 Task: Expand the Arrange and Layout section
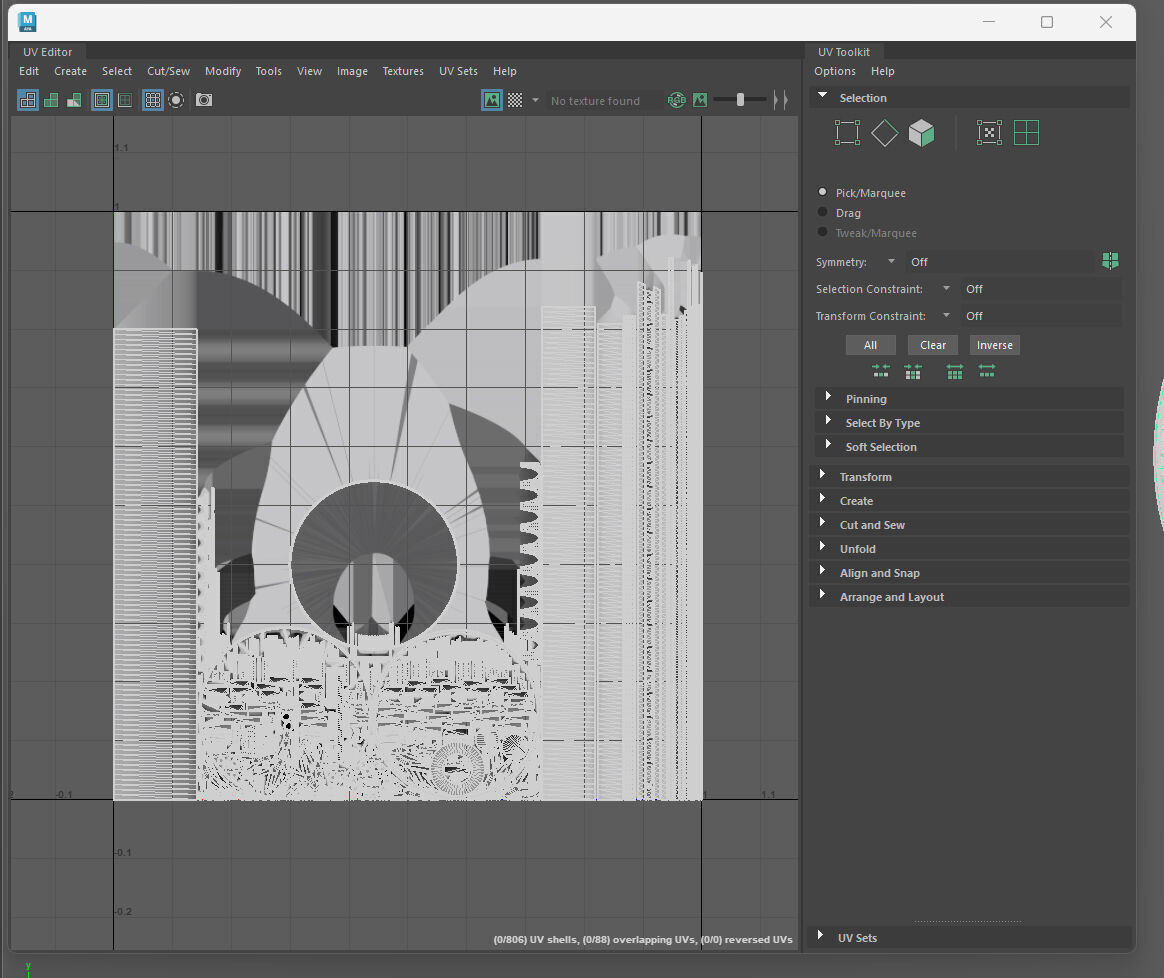coord(891,597)
